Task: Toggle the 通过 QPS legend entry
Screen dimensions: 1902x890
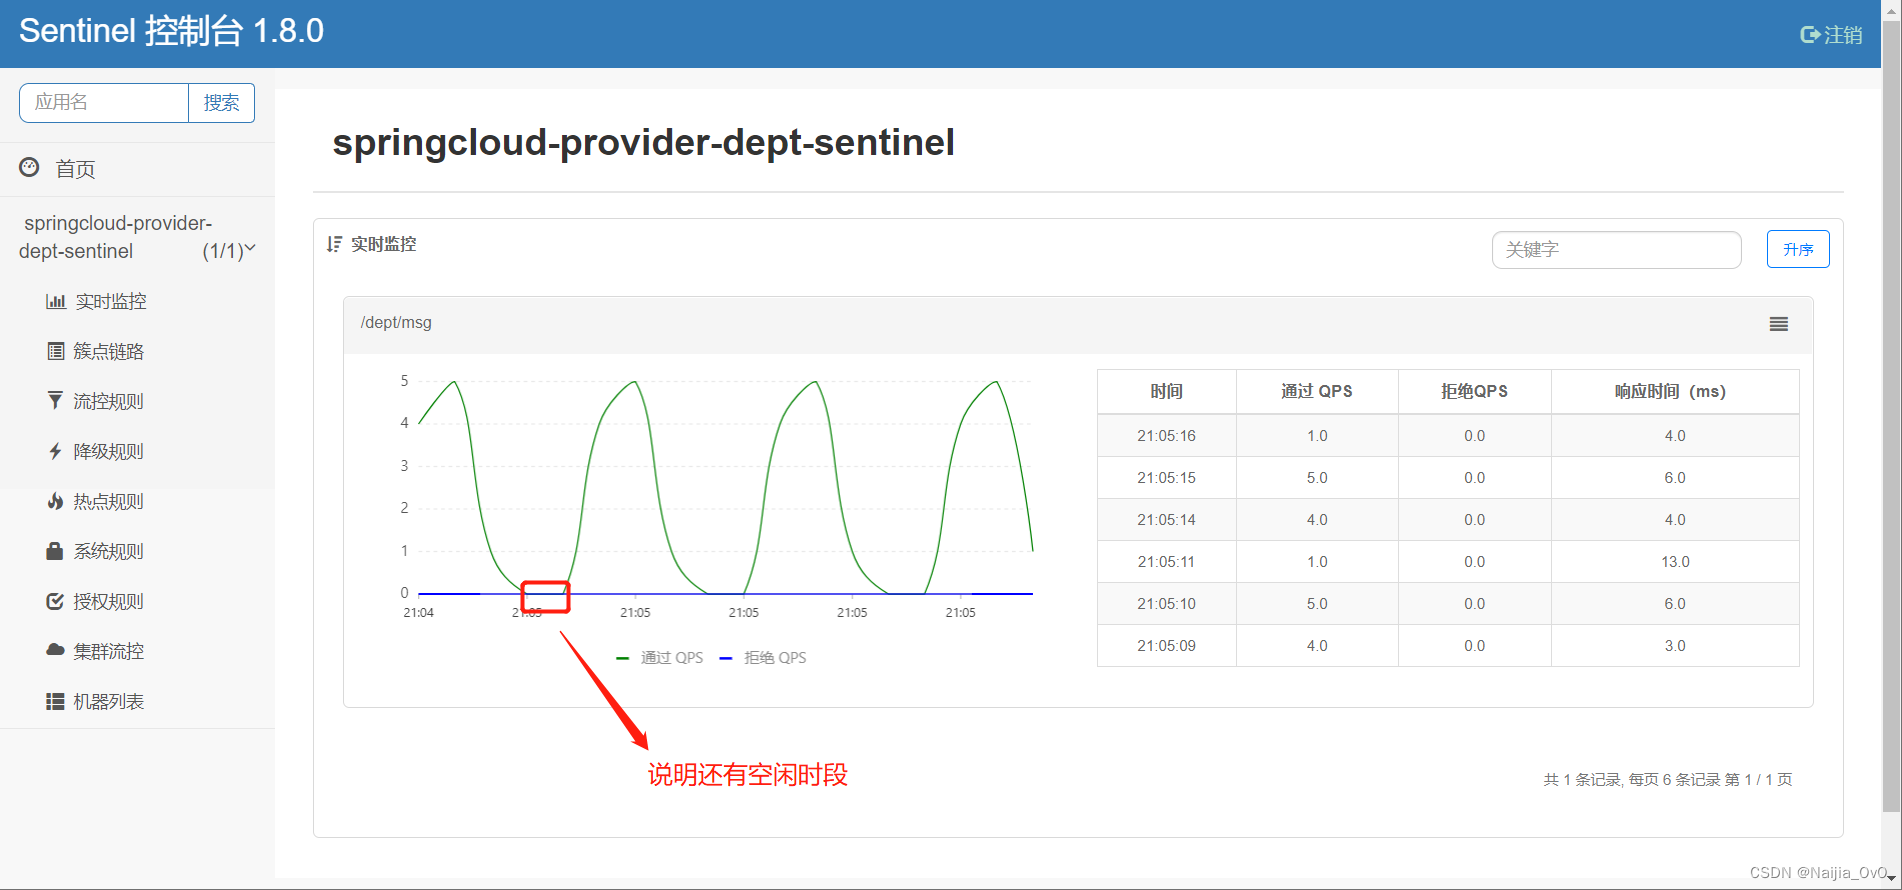Action: [660, 657]
